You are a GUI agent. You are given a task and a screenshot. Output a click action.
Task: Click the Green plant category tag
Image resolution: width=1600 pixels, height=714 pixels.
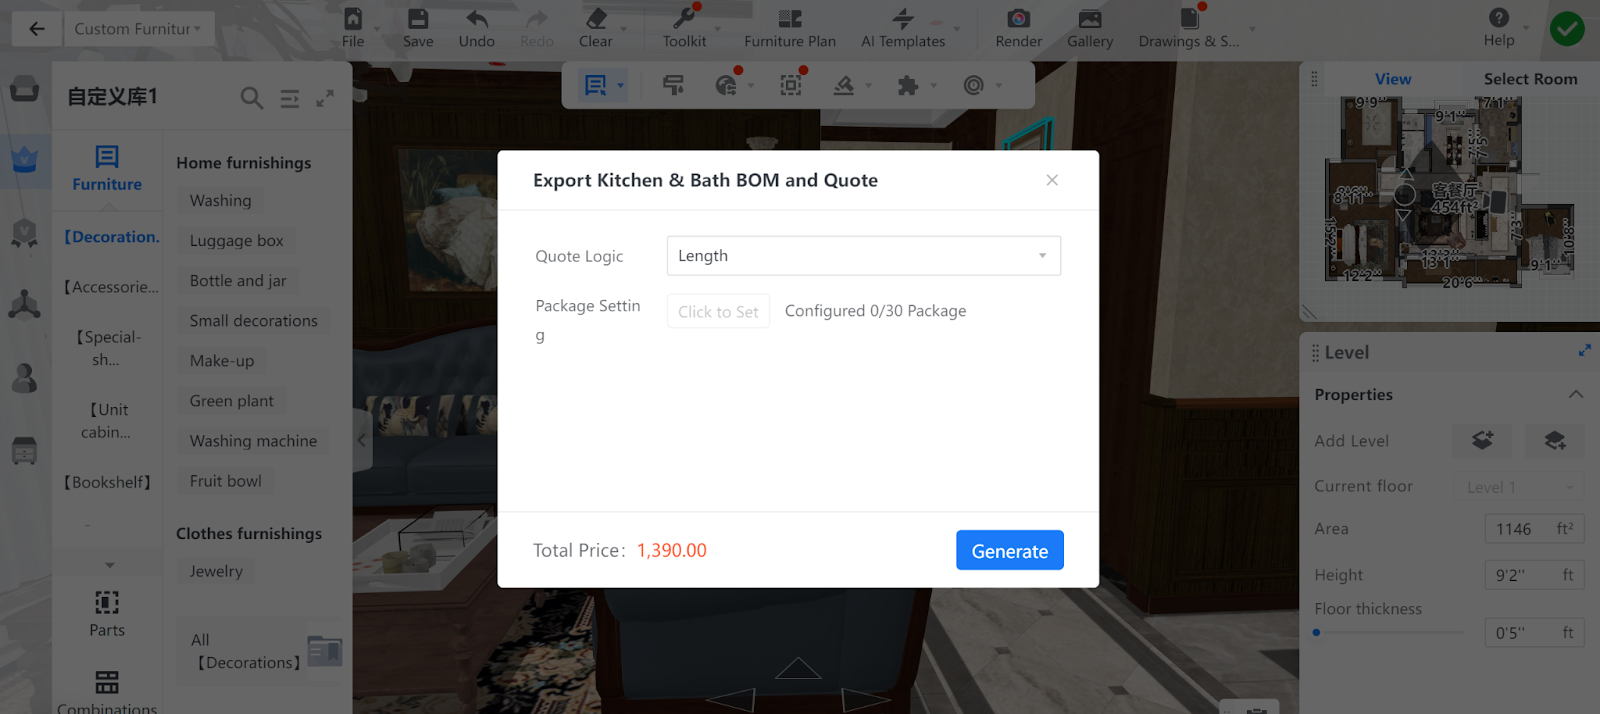click(x=232, y=401)
